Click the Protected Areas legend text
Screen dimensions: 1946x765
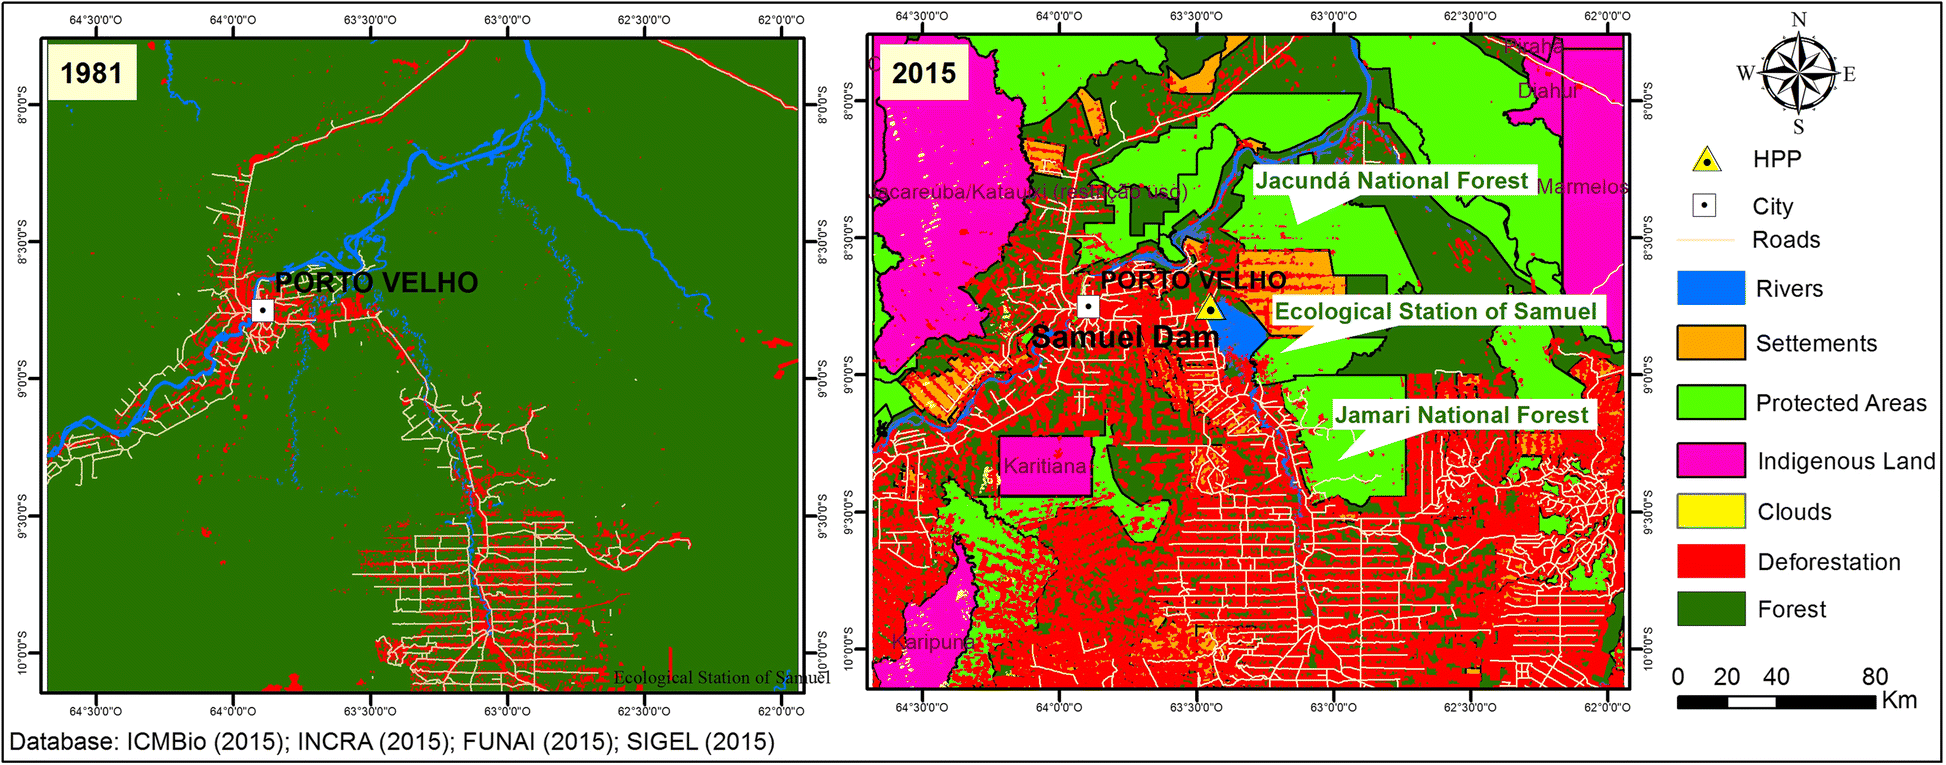pyautogui.click(x=1841, y=403)
